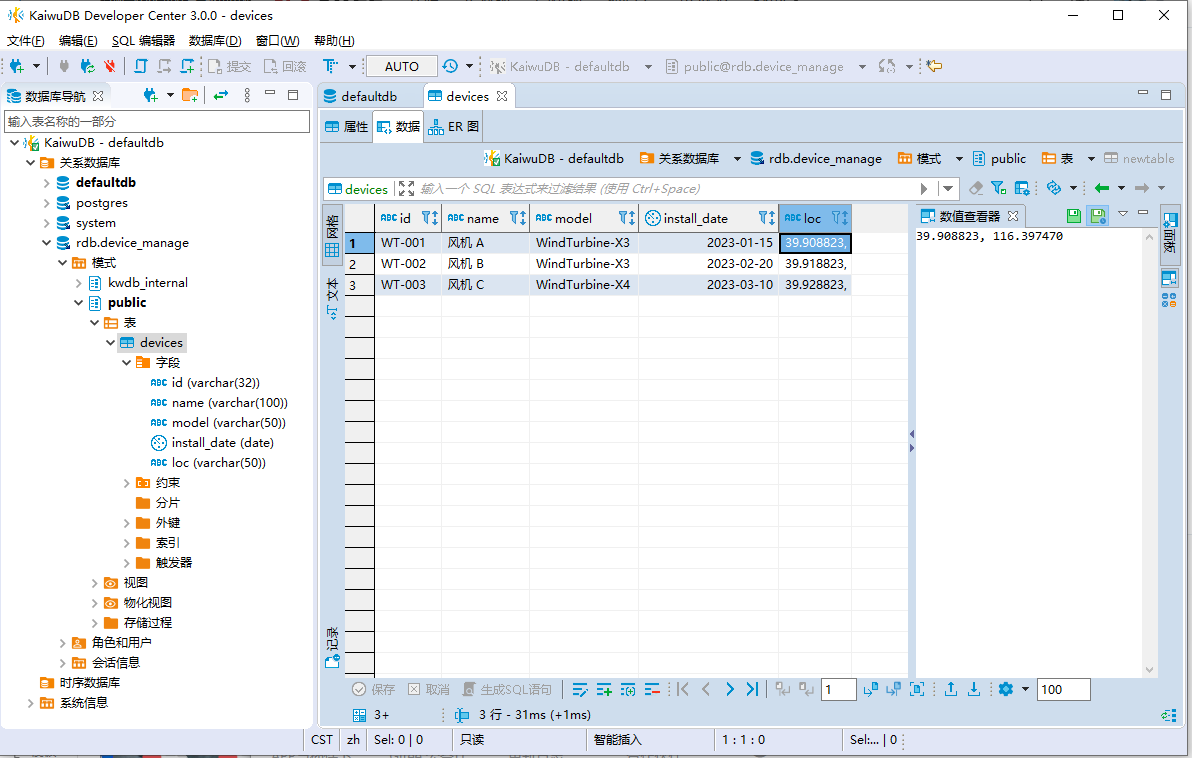Switch to the 属性 tab
This screenshot has height=758, width=1192.
tap(347, 126)
